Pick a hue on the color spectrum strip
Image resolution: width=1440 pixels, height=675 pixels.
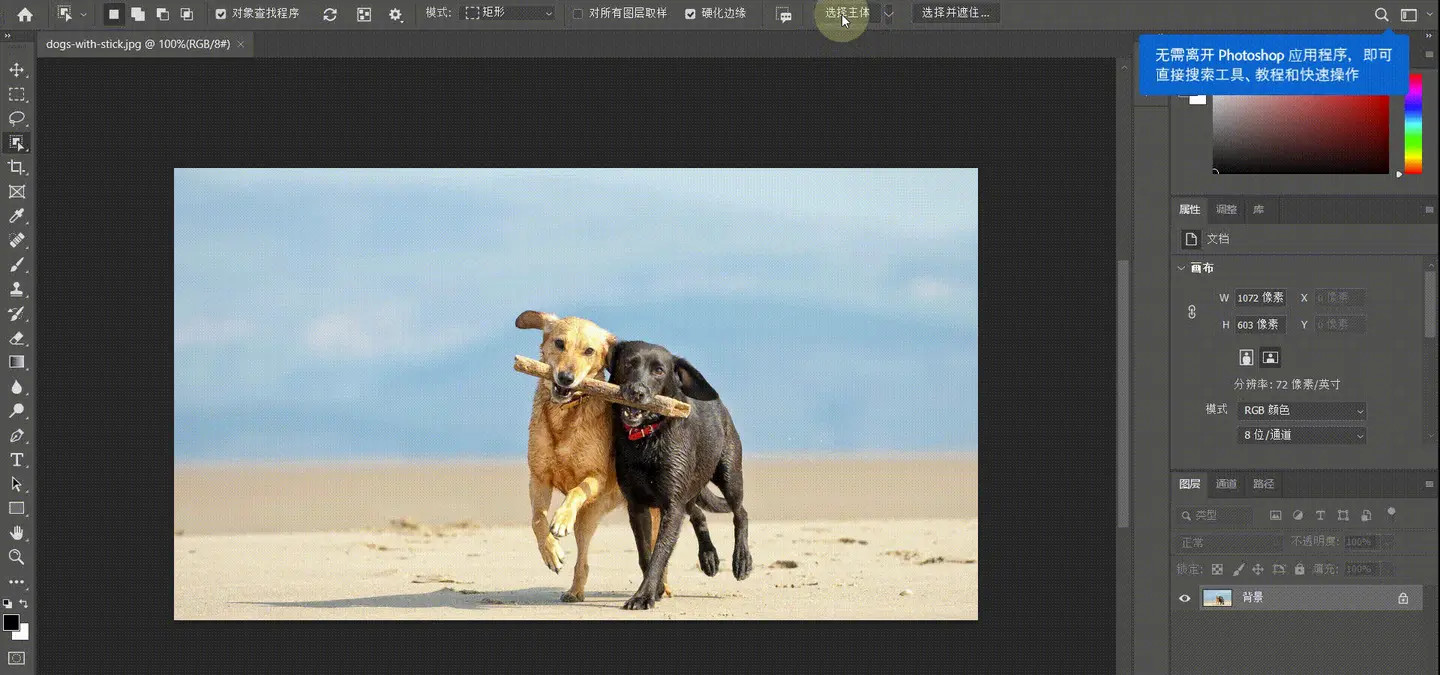pos(1413,125)
